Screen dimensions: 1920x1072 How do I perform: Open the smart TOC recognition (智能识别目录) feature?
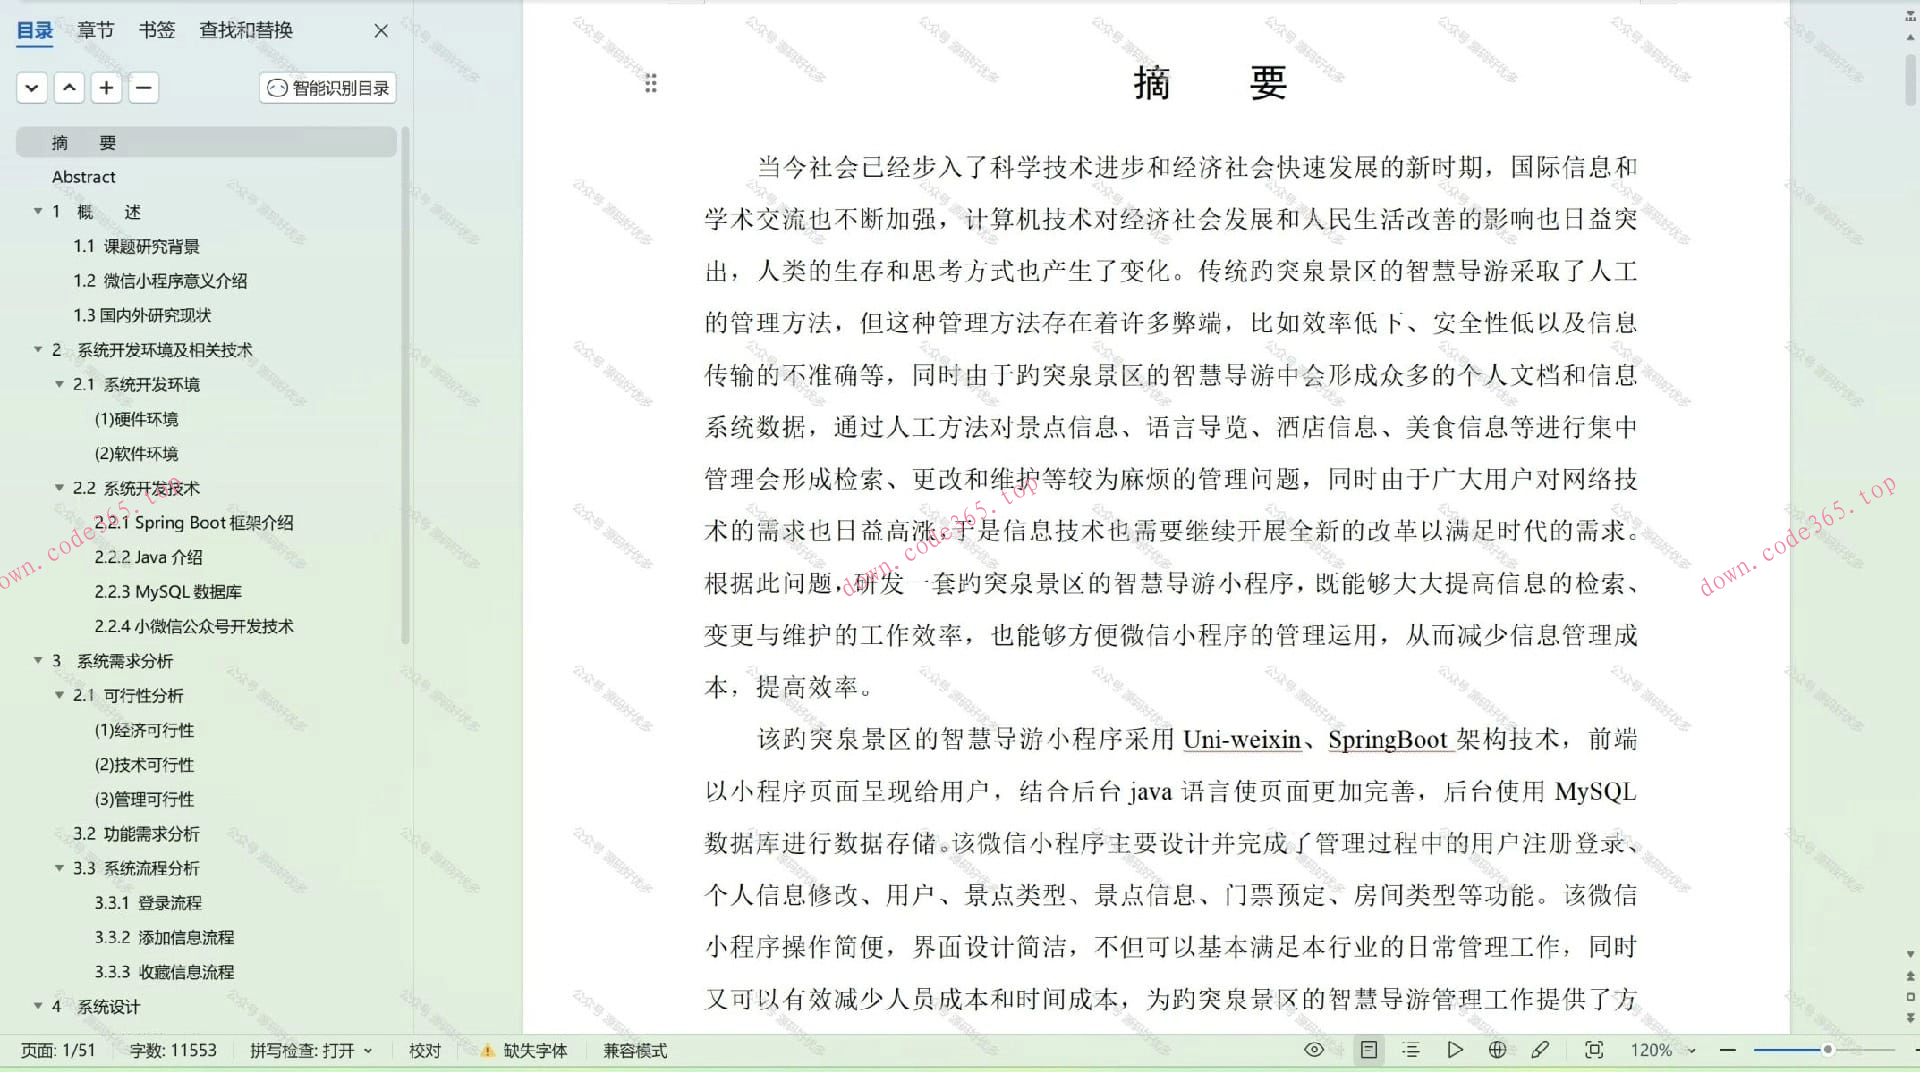[x=326, y=88]
